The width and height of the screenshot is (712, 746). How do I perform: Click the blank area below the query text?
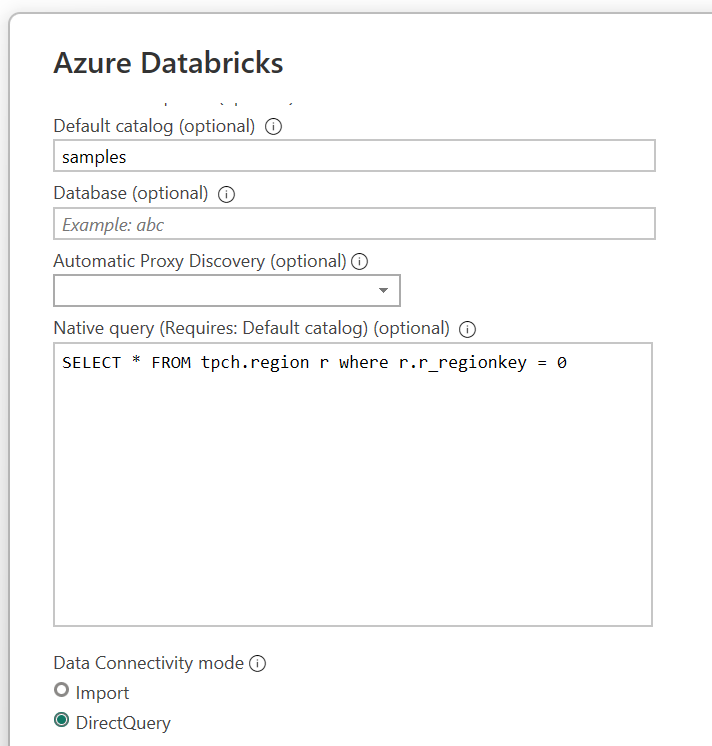(x=352, y=500)
